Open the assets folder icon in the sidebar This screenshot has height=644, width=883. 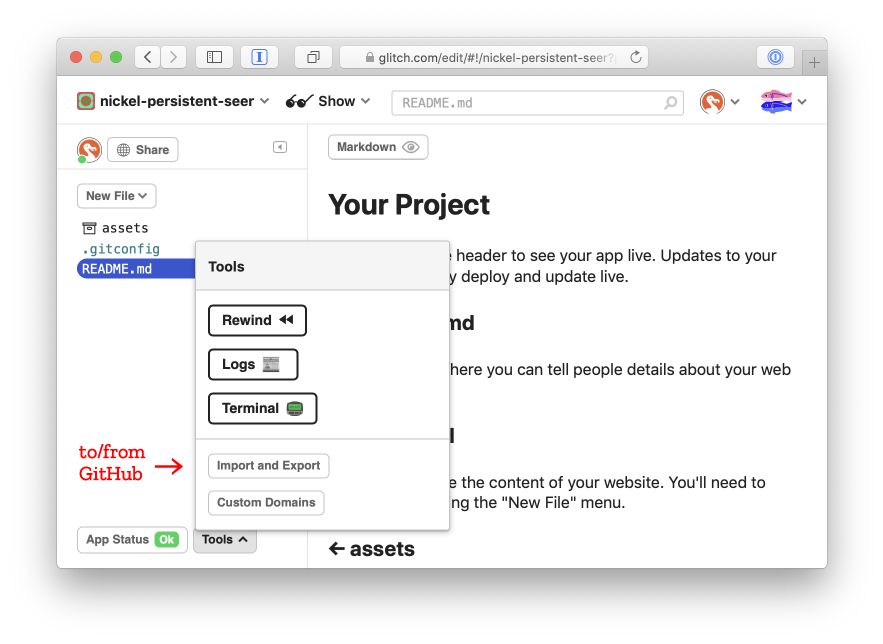[89, 228]
